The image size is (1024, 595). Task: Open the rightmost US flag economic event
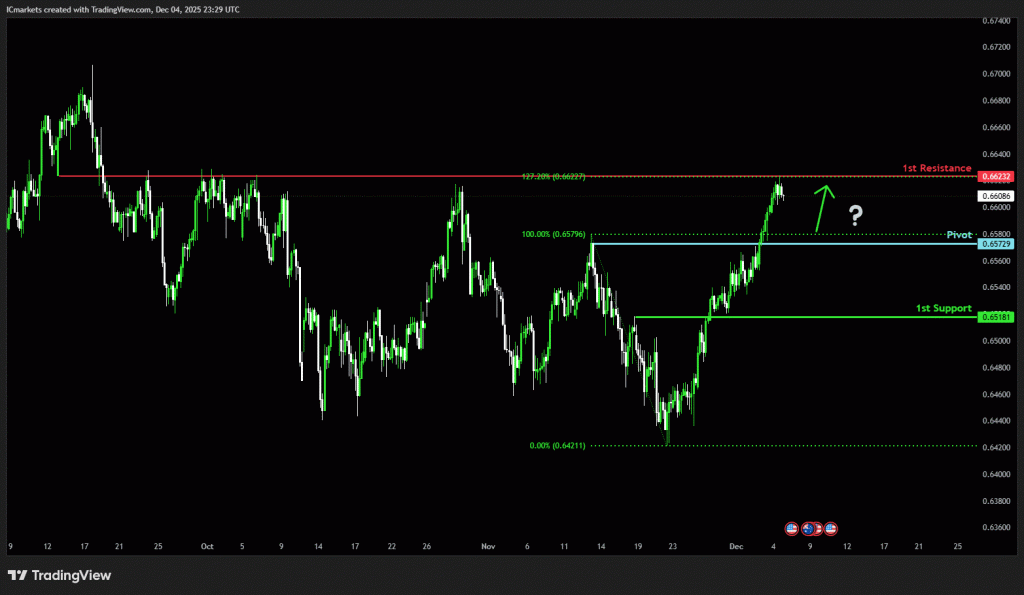(x=830, y=528)
